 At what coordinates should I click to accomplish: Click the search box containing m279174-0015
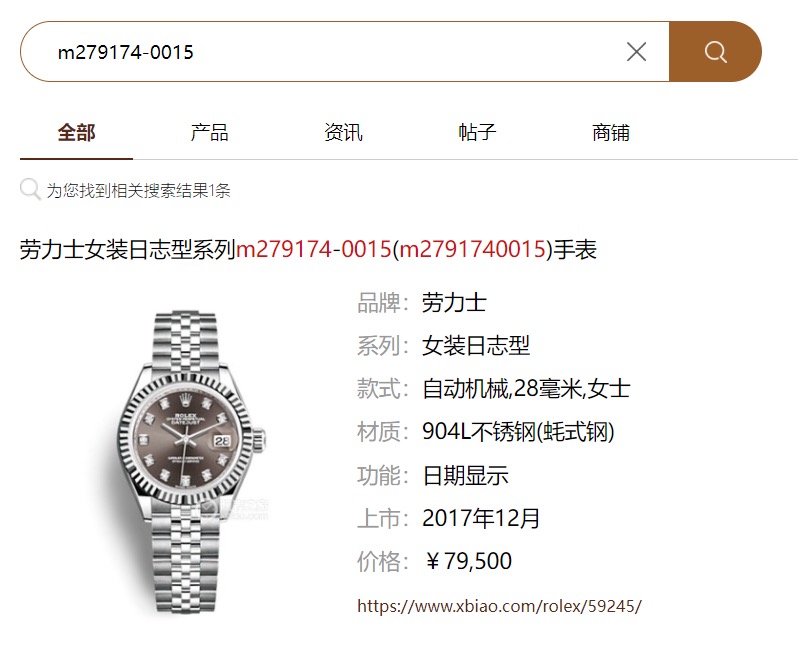(x=345, y=51)
